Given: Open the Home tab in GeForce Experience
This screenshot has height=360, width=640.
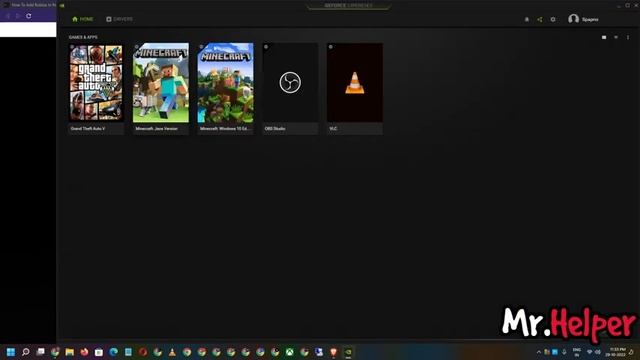Looking at the screenshot, I should coord(82,19).
